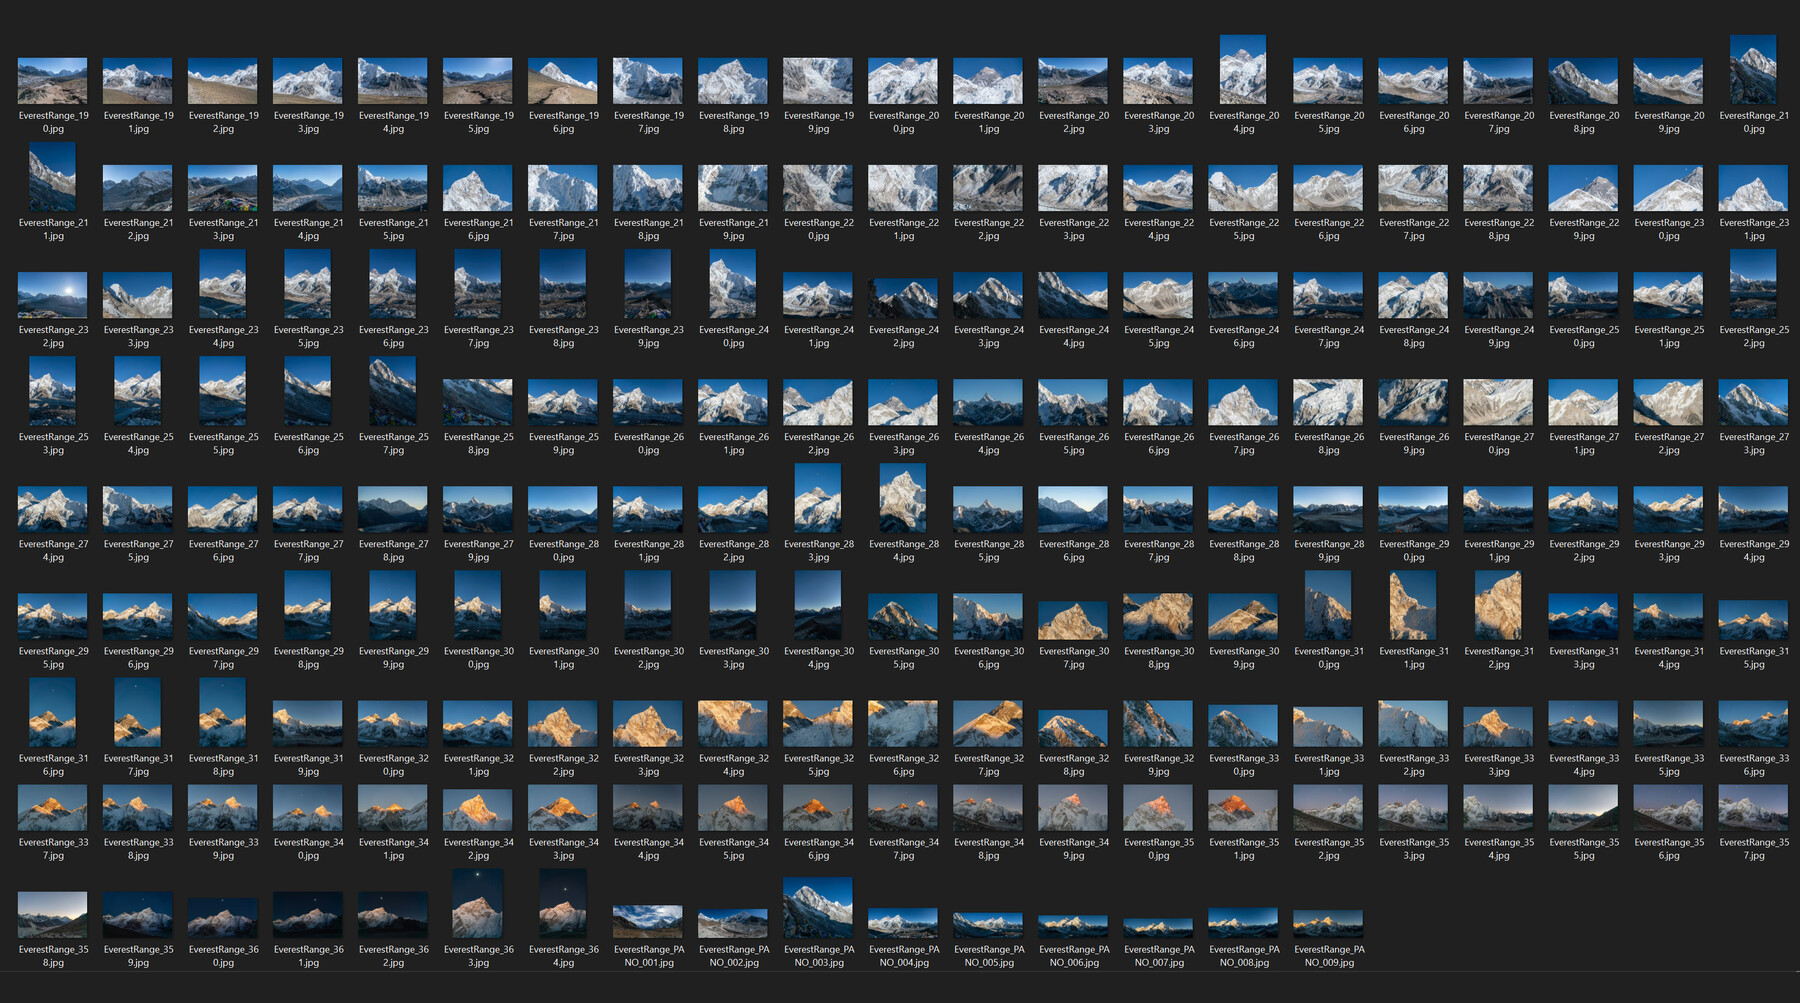Click the filename label EverestRange_287.jpg
This screenshot has width=1800, height=1003.
point(1158,550)
